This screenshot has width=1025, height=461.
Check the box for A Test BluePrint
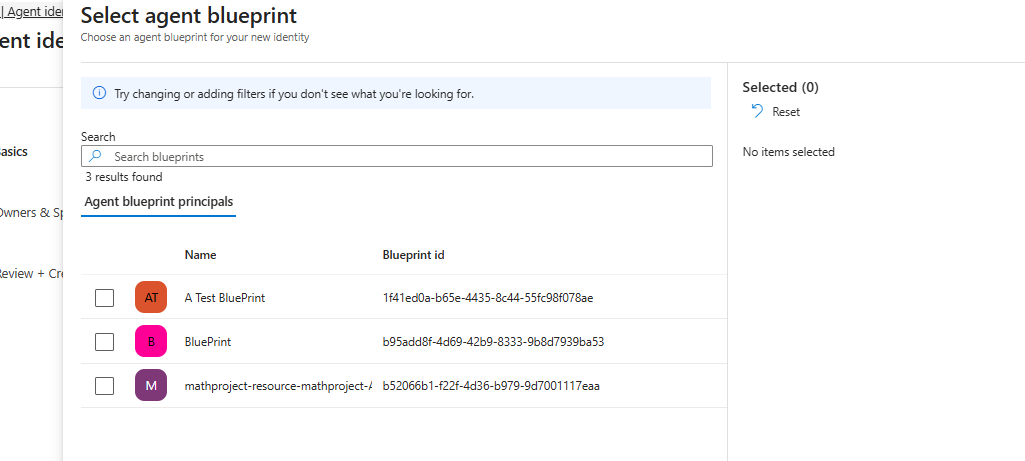click(104, 298)
